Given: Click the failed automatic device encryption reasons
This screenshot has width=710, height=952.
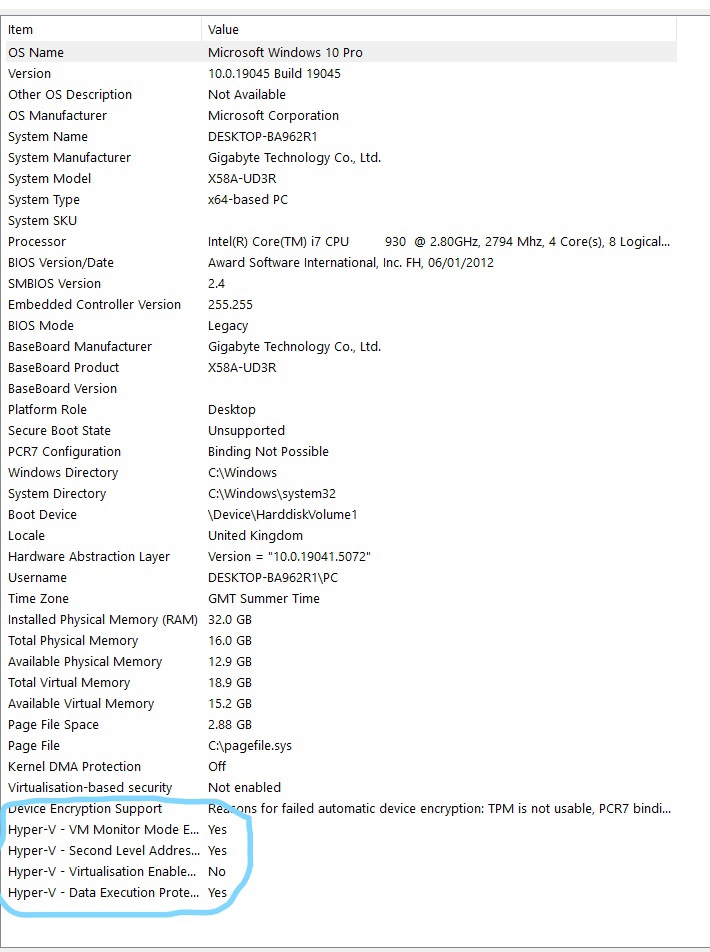Looking at the screenshot, I should coord(439,809).
